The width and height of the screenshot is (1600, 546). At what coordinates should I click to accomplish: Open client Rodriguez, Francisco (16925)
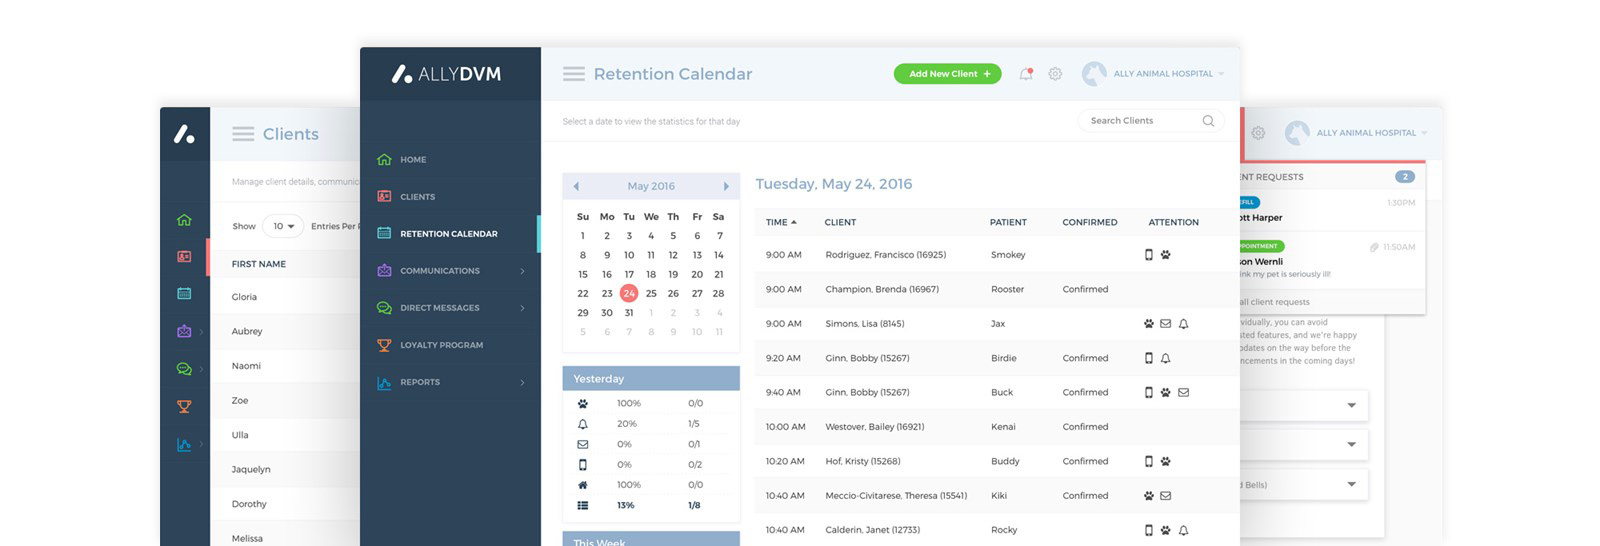coord(885,255)
